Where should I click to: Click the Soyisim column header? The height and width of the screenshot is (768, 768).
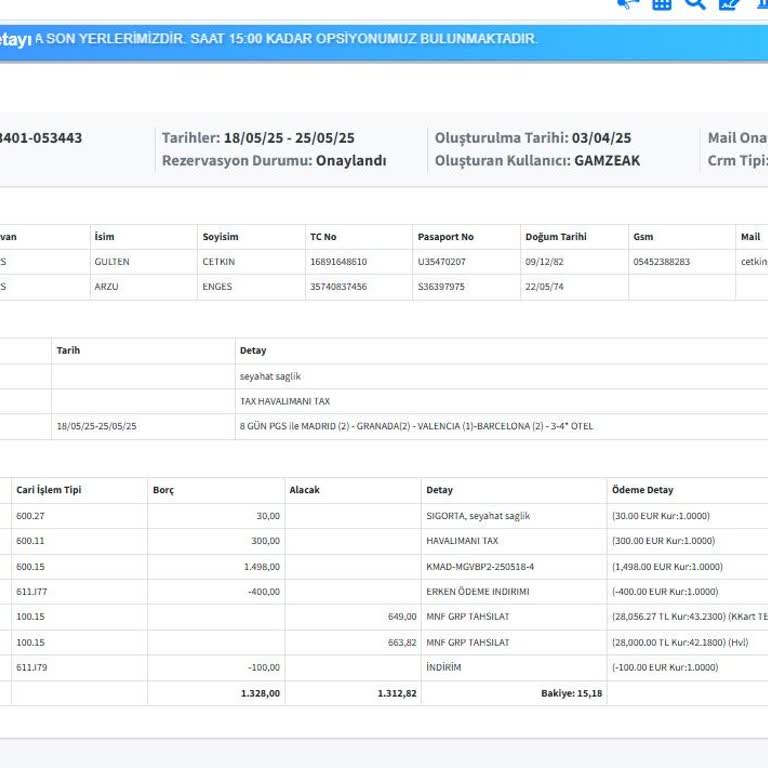220,237
